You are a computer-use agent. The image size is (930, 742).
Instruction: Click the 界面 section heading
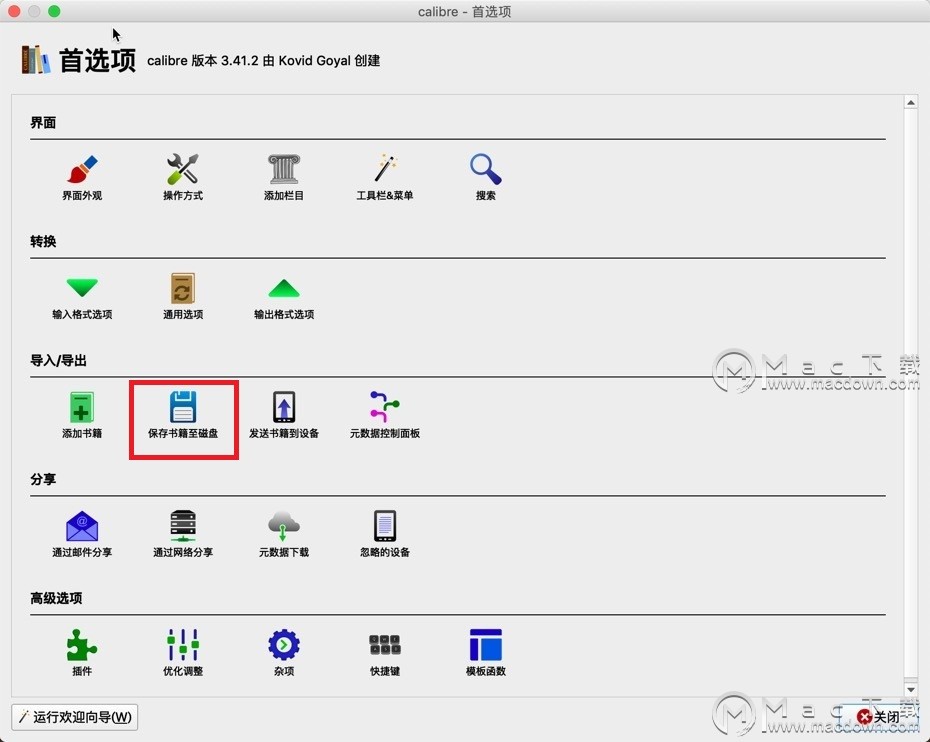[x=43, y=123]
